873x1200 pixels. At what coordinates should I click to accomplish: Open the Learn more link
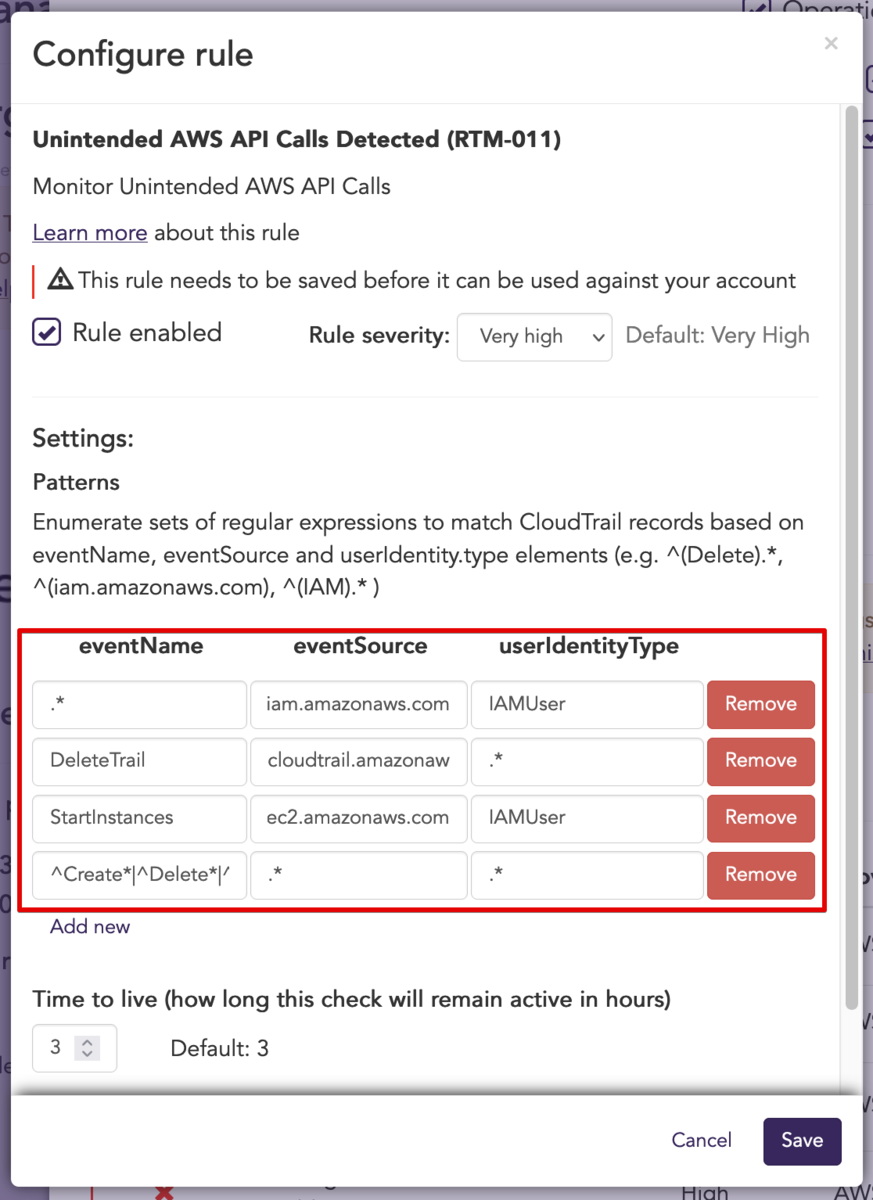(x=90, y=233)
